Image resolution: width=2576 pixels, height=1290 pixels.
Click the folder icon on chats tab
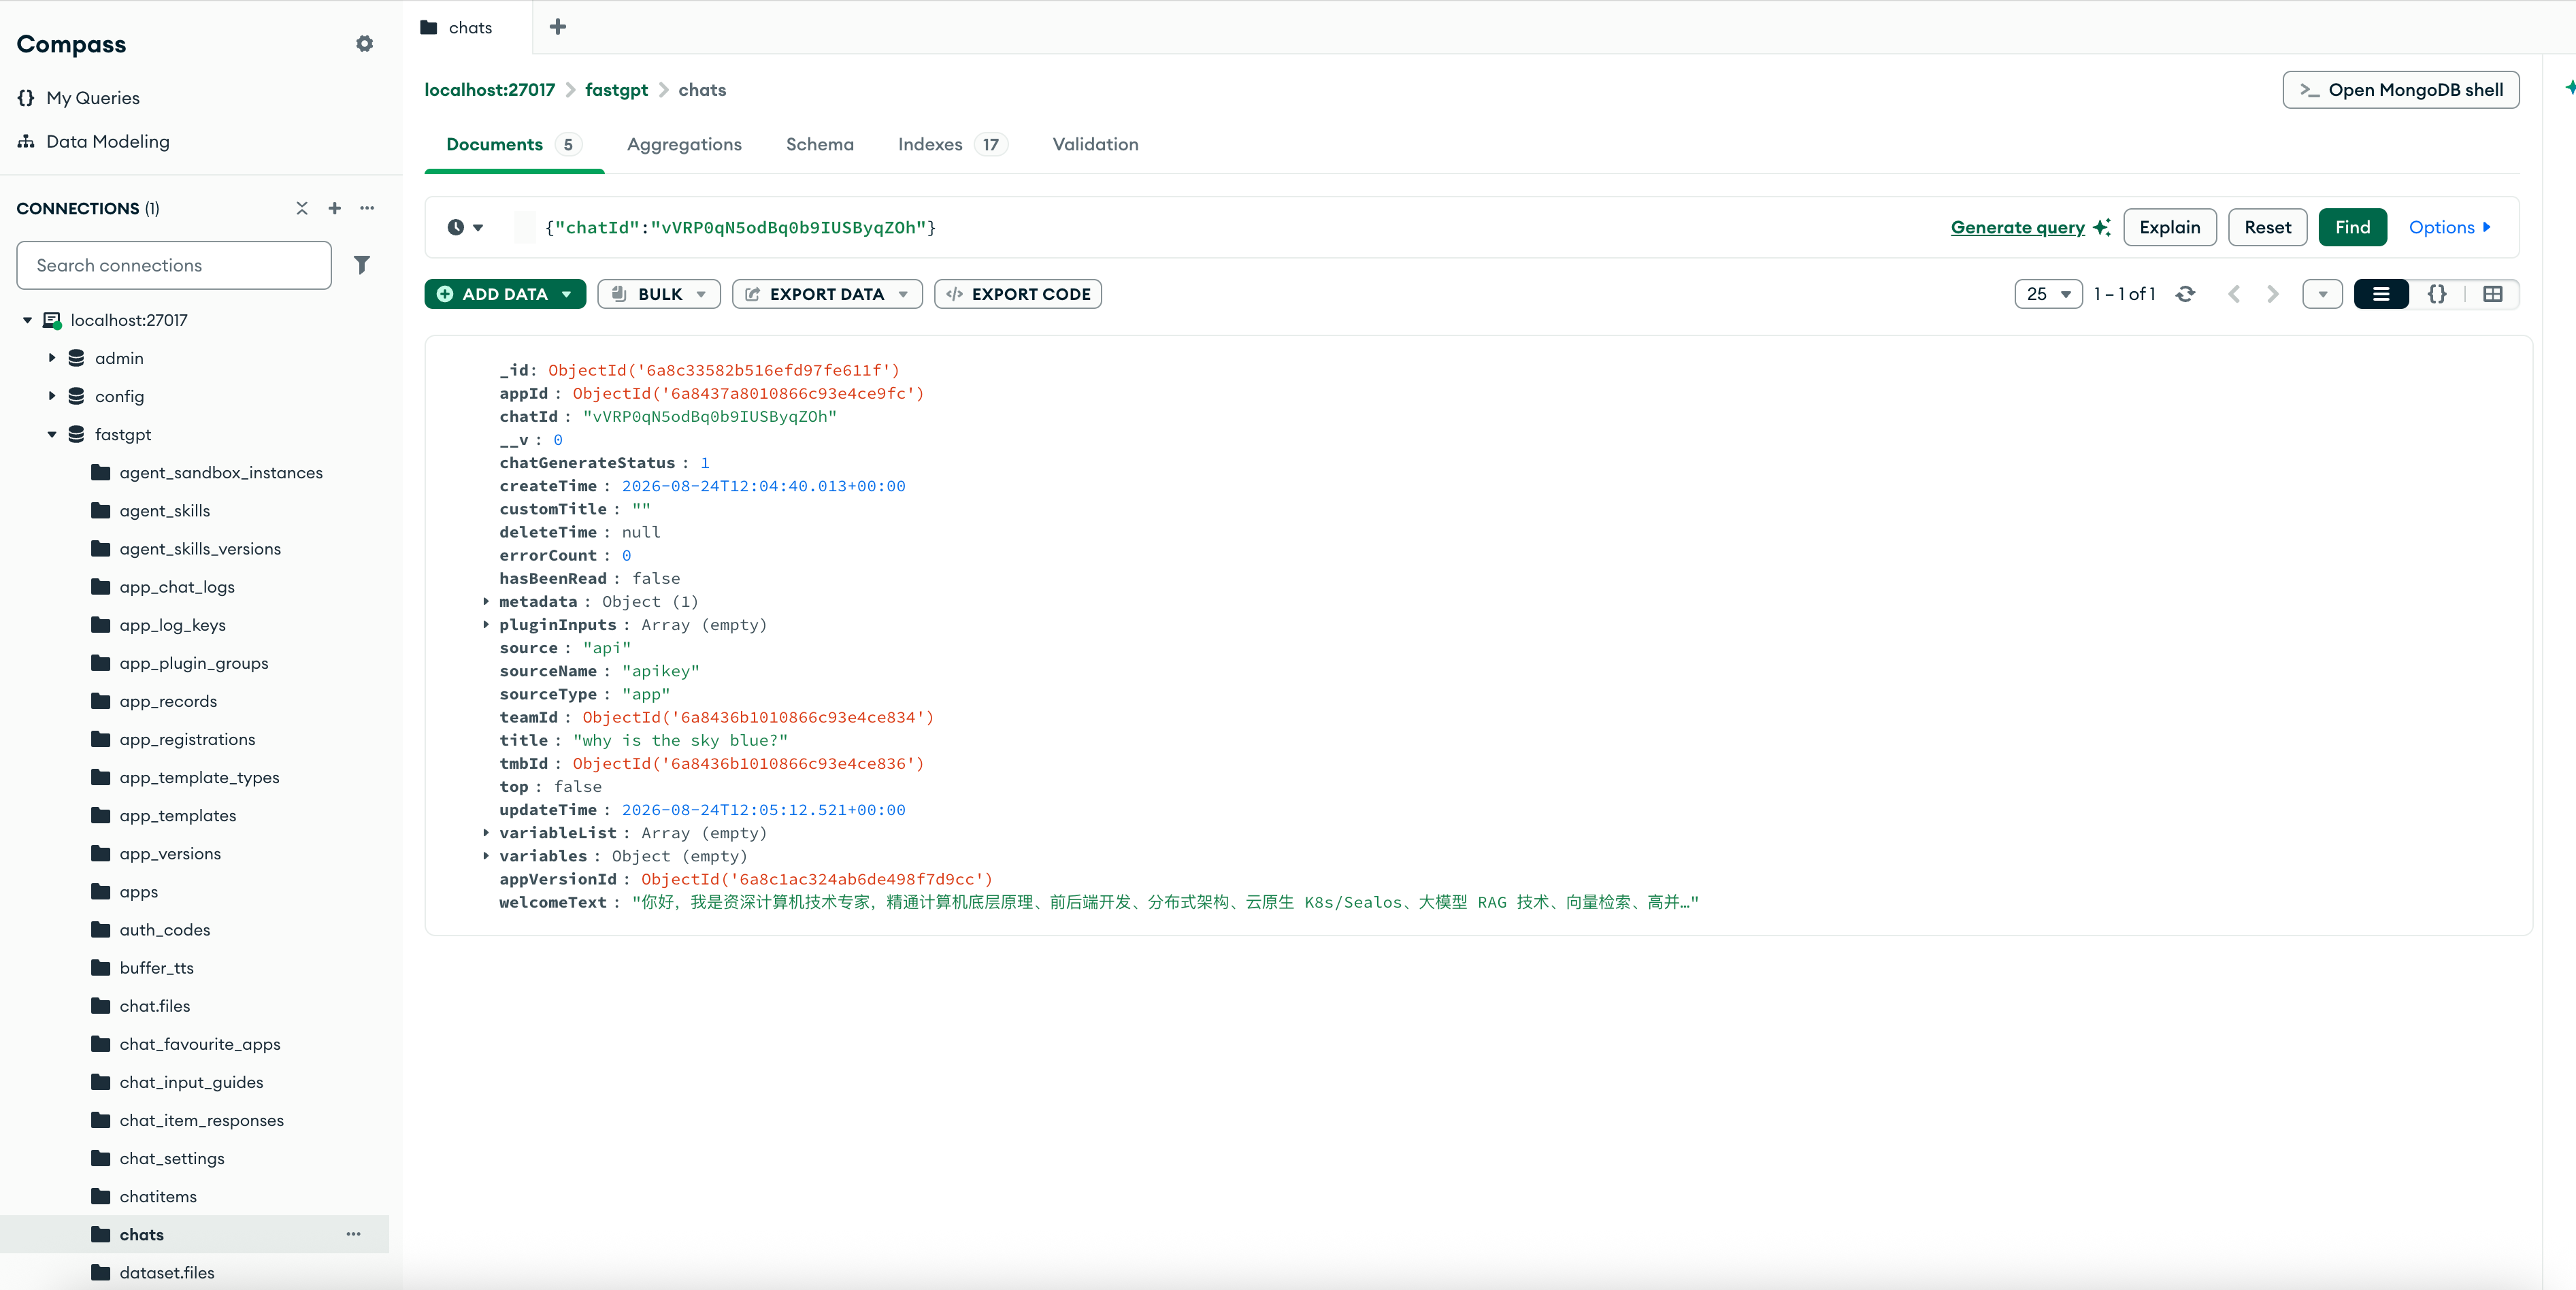pos(429,27)
